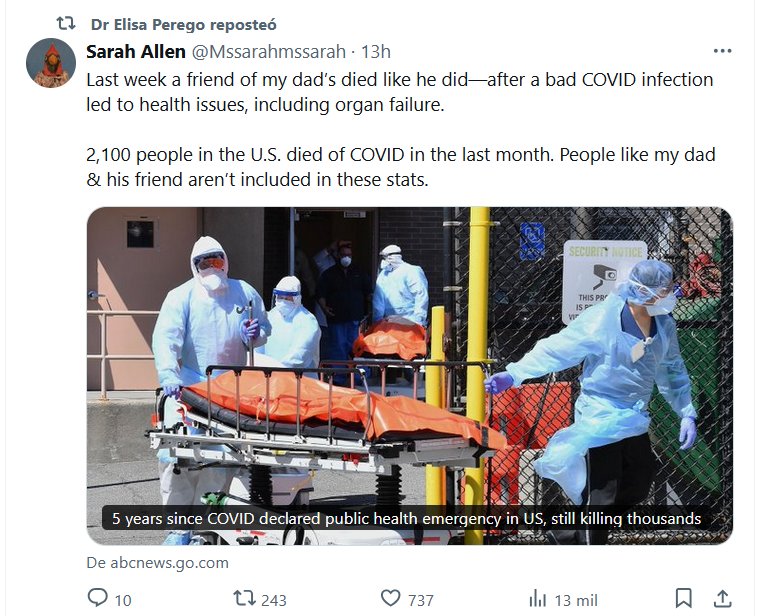This screenshot has height=616, width=764.
Task: Click the 243 reposts count
Action: click(274, 600)
